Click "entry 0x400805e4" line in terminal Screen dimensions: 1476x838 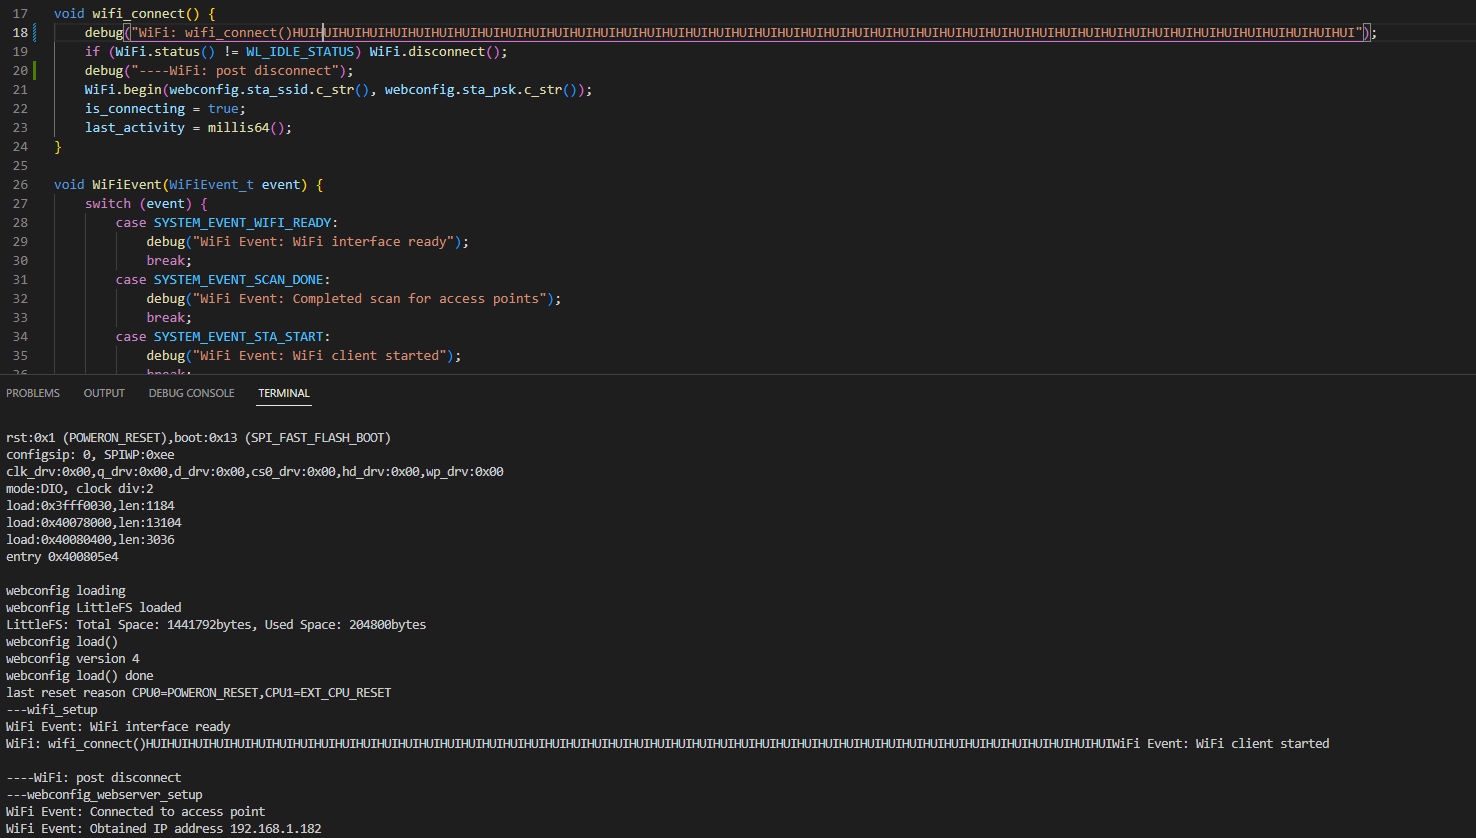click(x=62, y=557)
